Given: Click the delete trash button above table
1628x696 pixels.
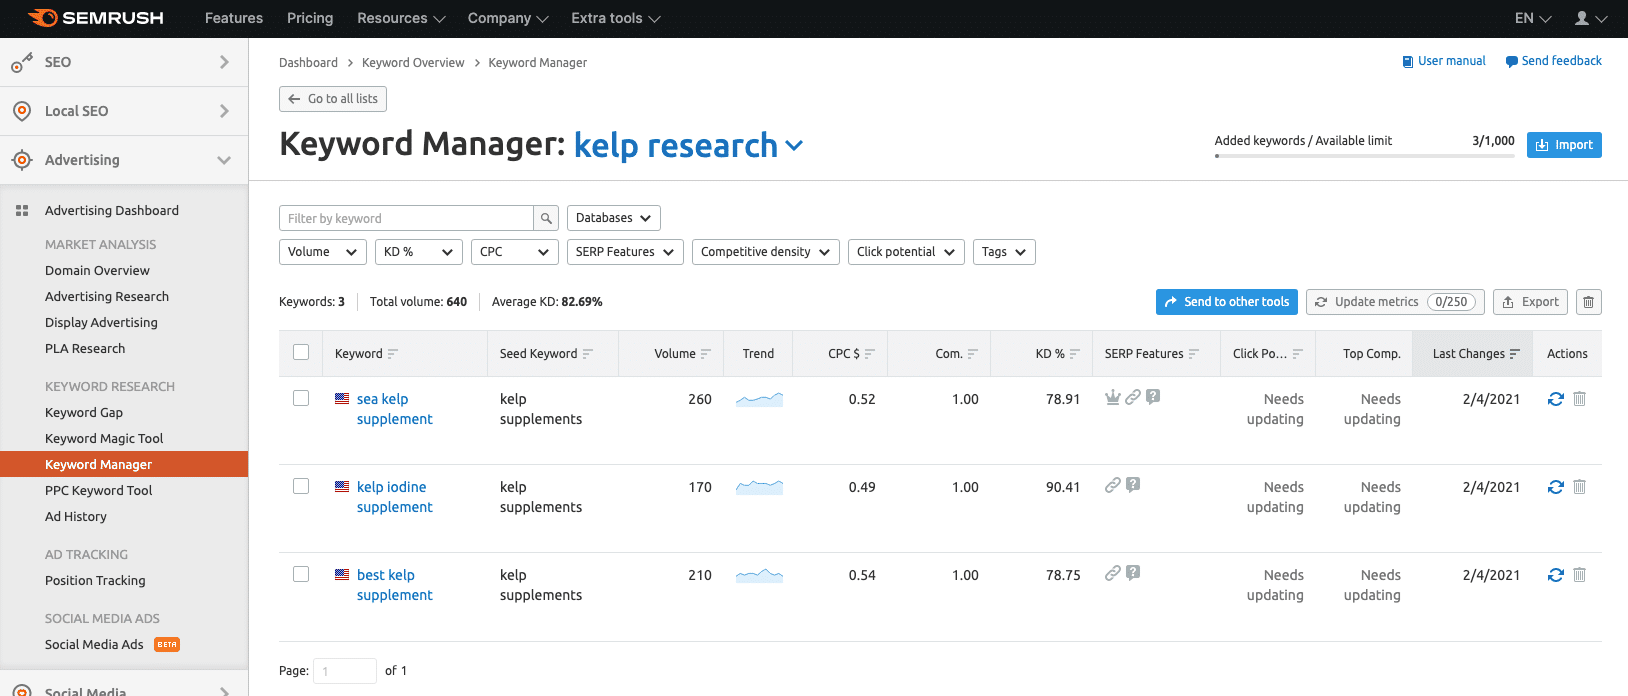Looking at the screenshot, I should click(1588, 302).
